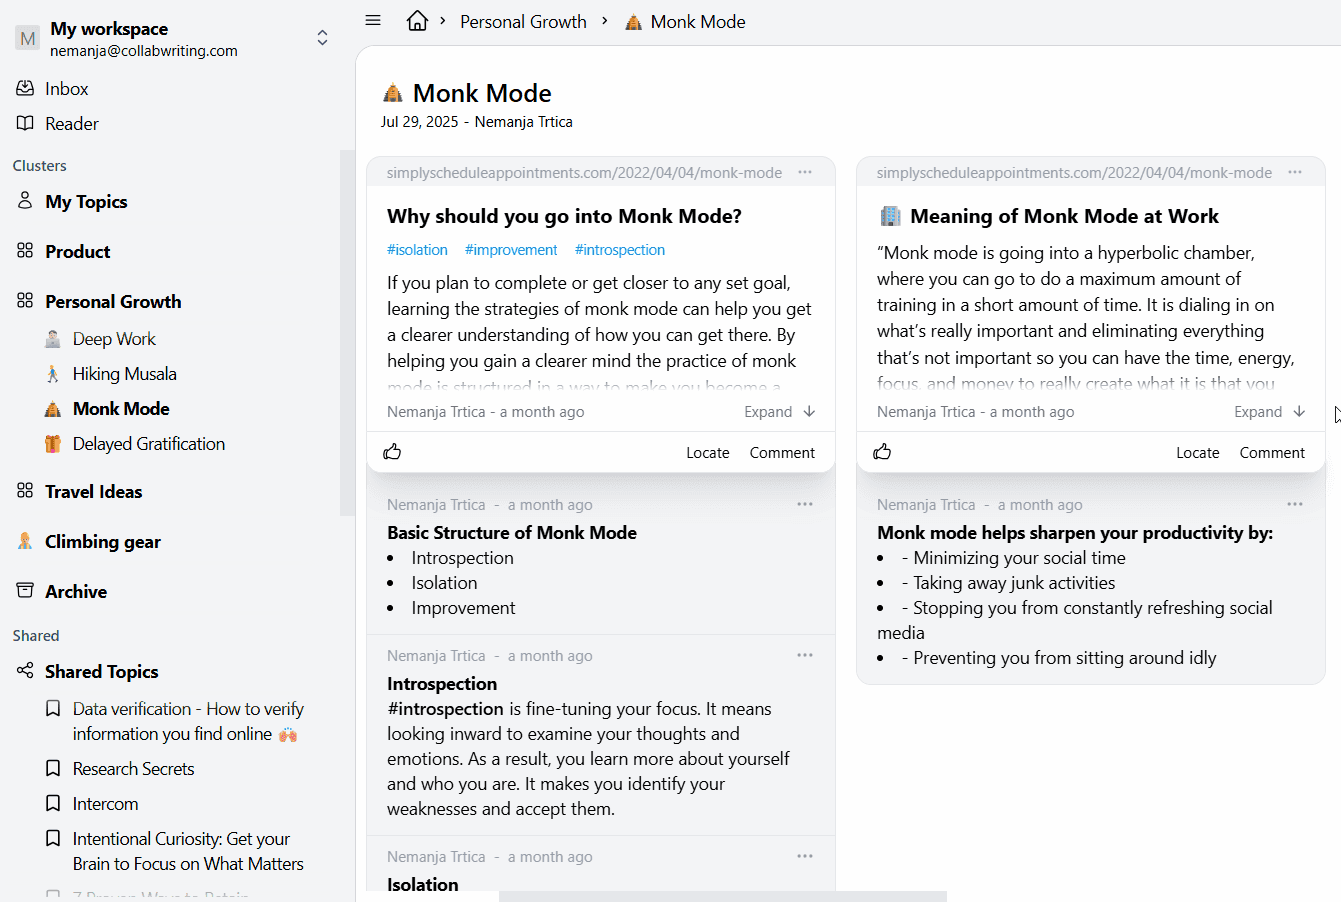Click Personal Growth in the breadcrumb
The height and width of the screenshot is (902, 1341).
pos(523,21)
